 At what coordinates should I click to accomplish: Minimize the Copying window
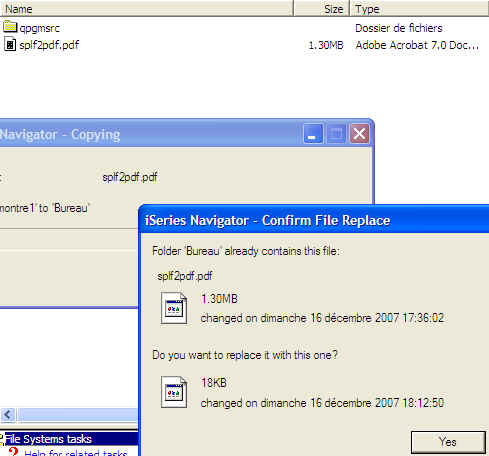[313, 134]
